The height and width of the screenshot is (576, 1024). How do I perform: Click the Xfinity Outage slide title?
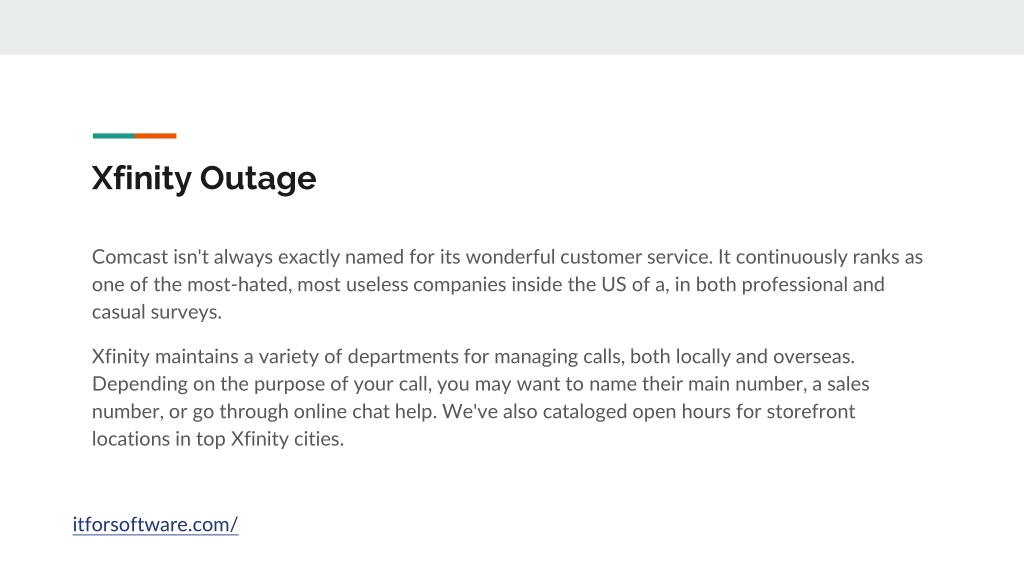[x=204, y=178]
